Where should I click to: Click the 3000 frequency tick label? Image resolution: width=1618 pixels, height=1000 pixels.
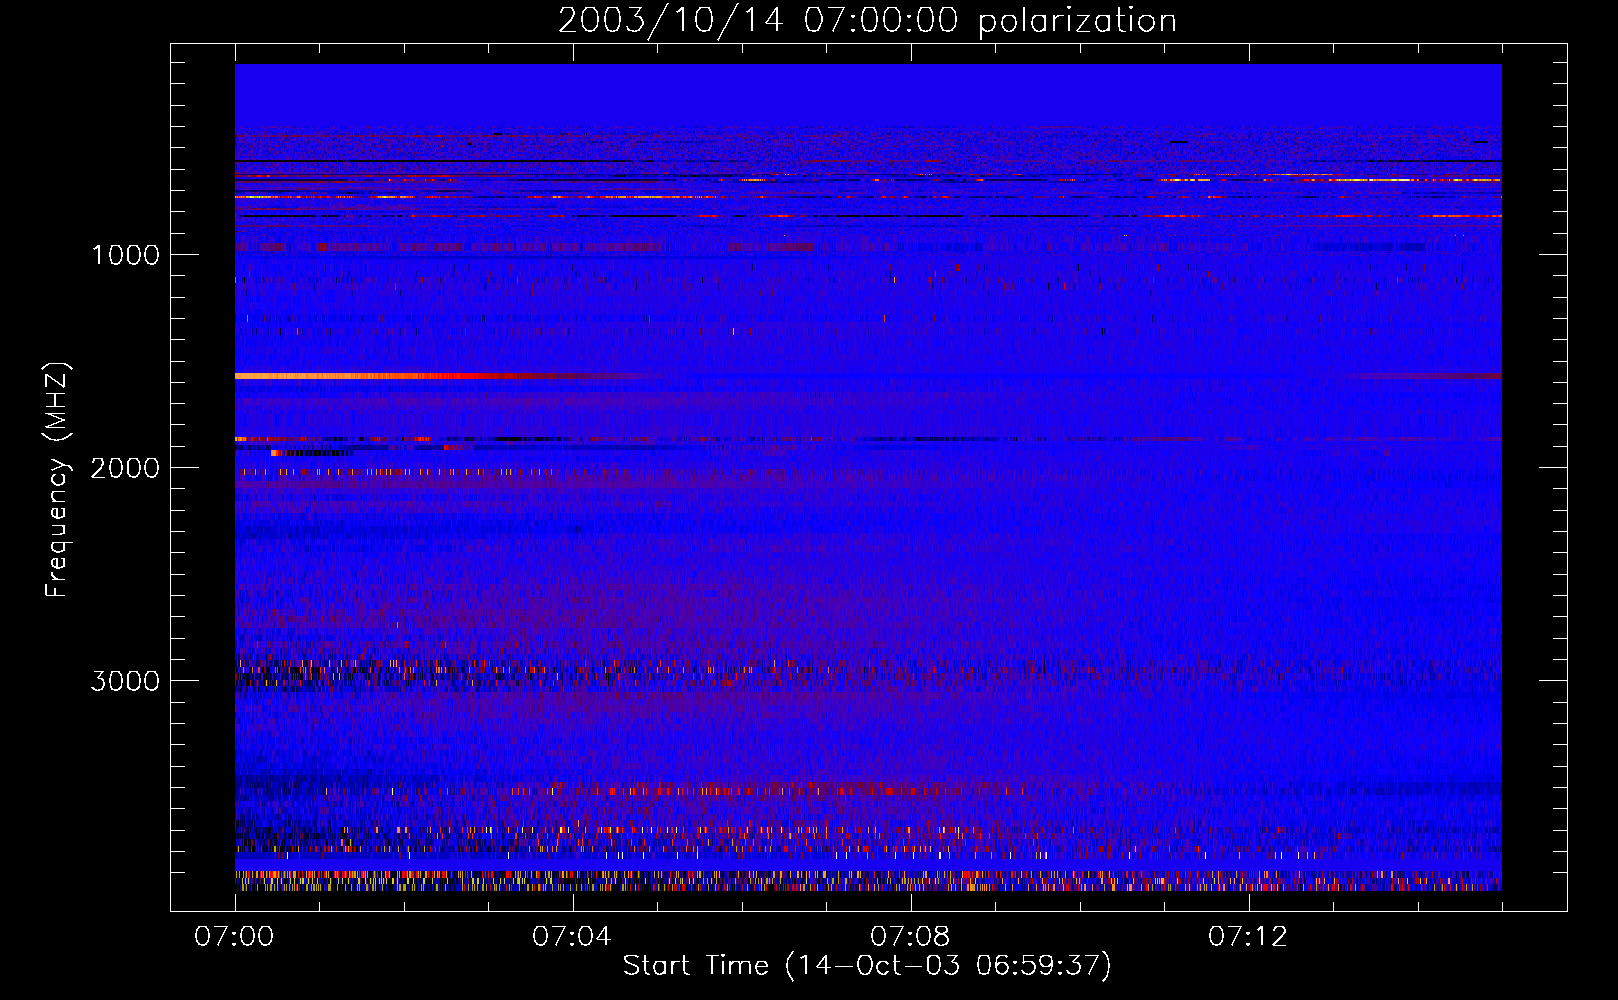point(125,681)
